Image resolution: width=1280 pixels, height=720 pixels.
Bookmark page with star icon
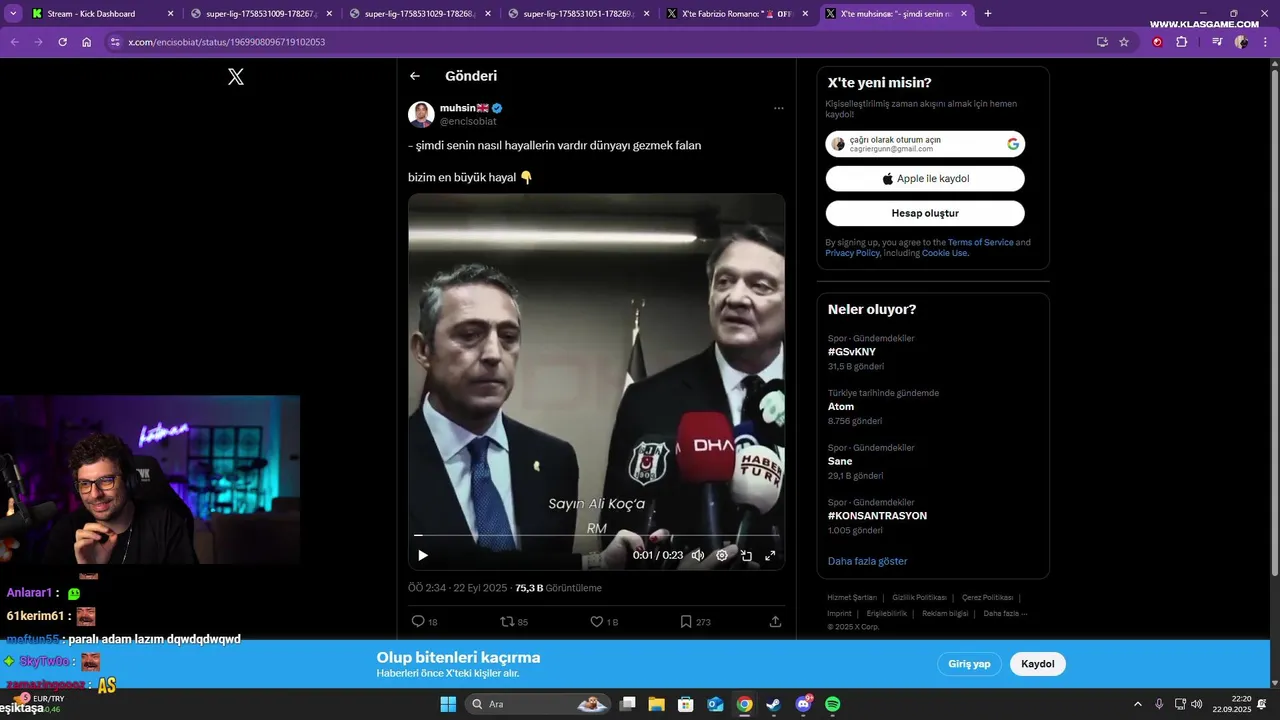[1124, 42]
